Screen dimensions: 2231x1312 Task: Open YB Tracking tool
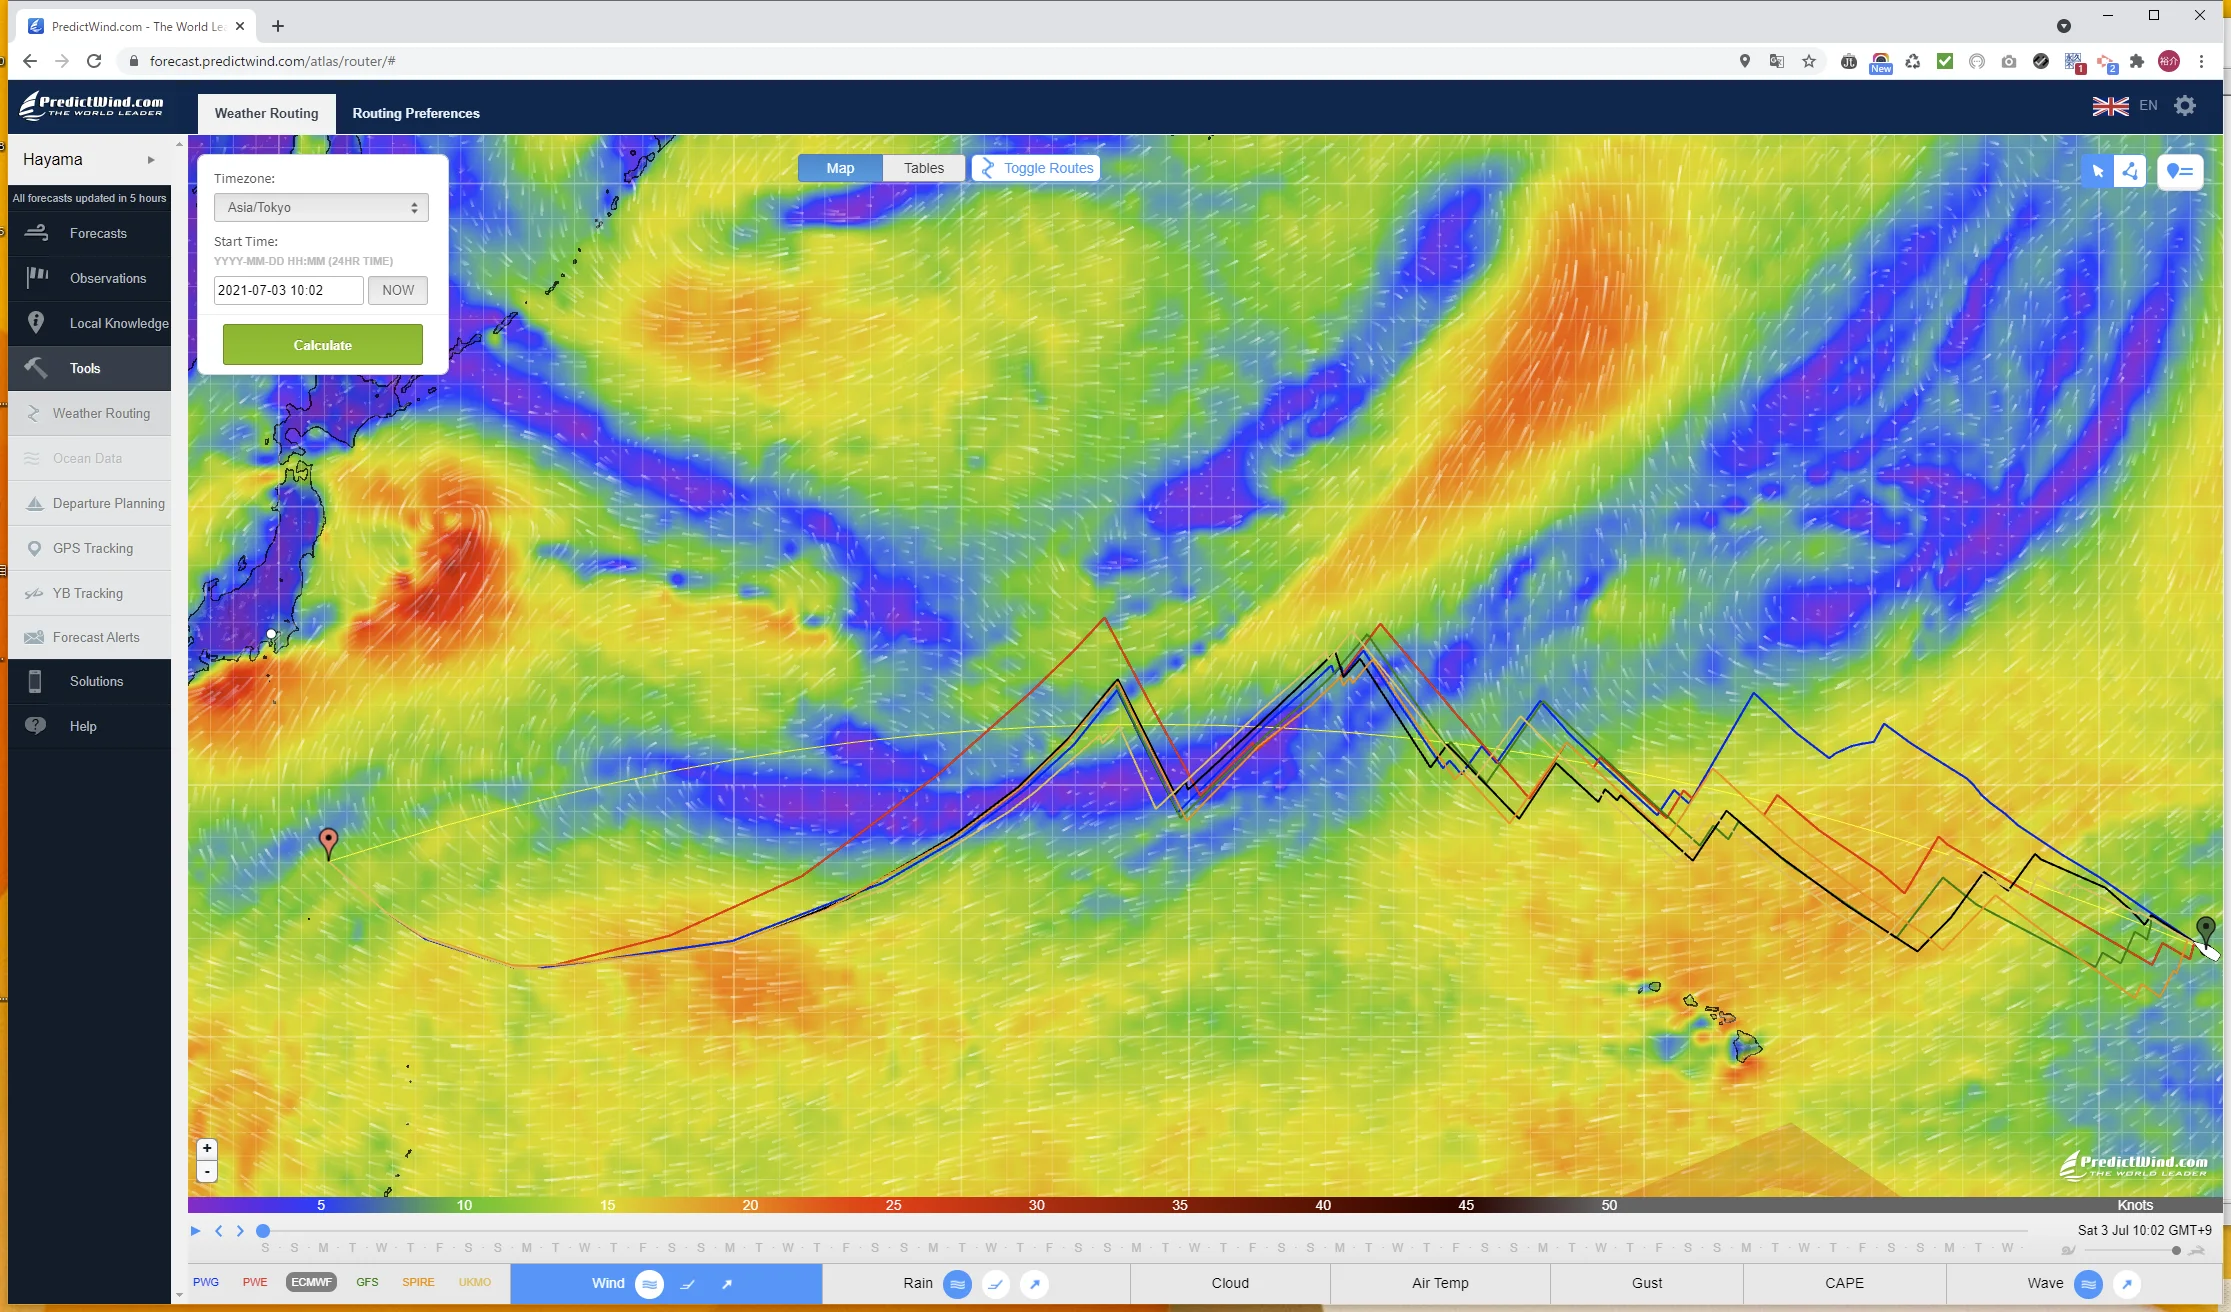[89, 593]
